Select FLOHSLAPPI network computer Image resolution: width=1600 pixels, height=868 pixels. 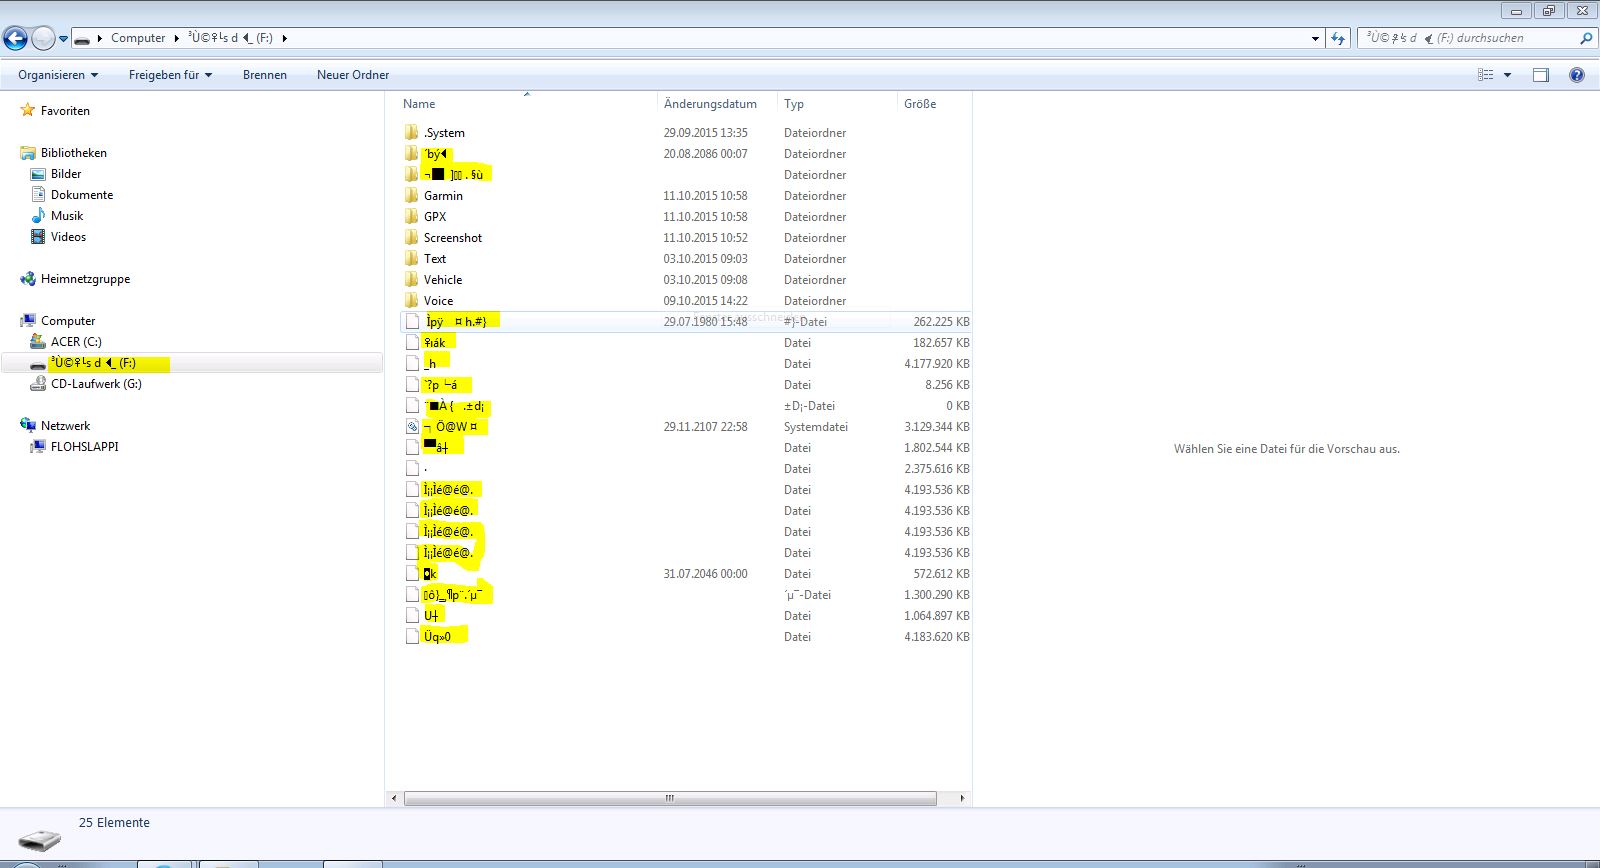pyautogui.click(x=84, y=447)
